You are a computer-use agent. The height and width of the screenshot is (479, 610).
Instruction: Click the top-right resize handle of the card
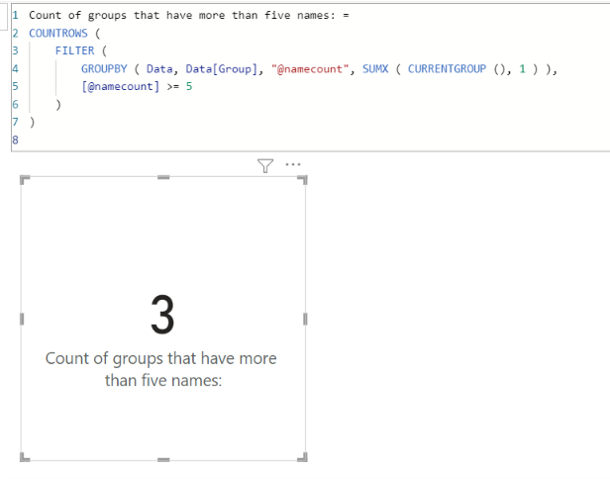[x=303, y=180]
